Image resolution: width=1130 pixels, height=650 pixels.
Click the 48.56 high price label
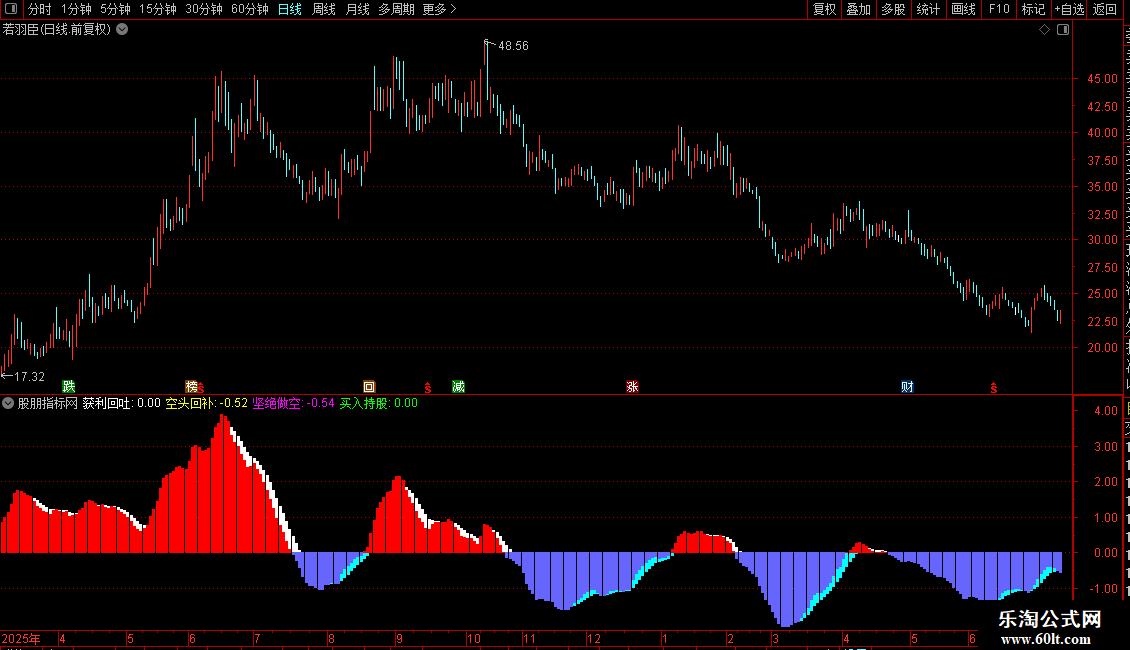pos(513,45)
